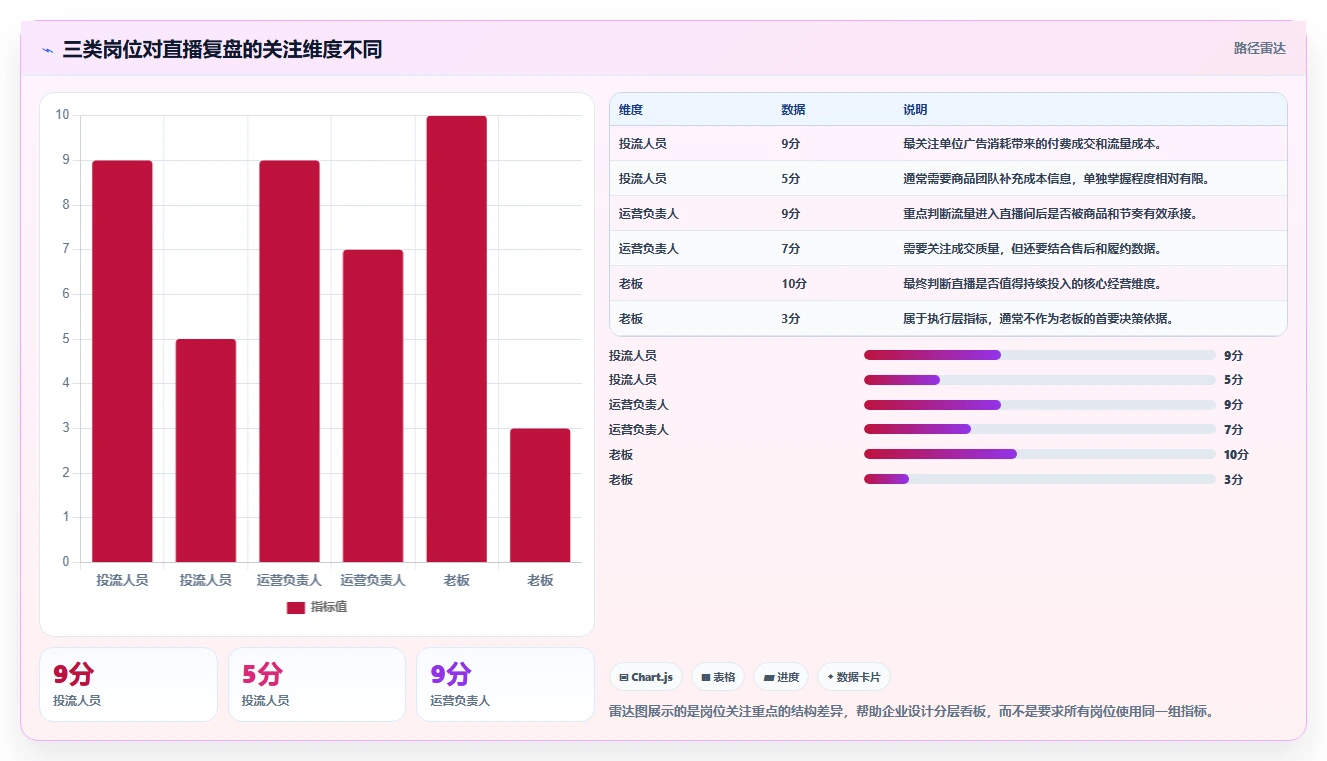Click the 运营负责人 bar reaching 9
Image resolution: width=1327 pixels, height=761 pixels.
289,361
